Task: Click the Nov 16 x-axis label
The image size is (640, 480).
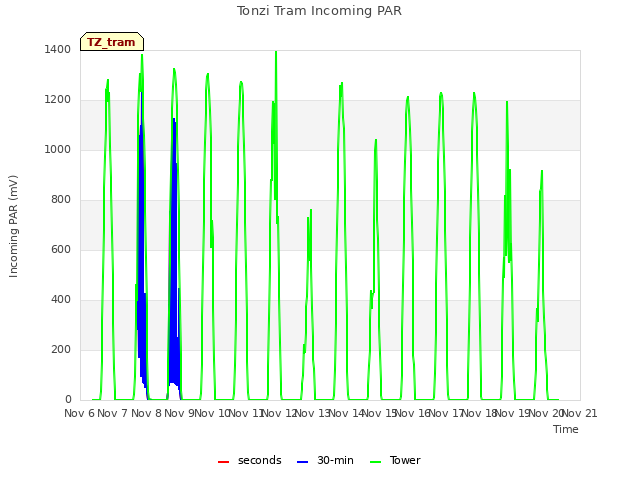Action: click(413, 413)
